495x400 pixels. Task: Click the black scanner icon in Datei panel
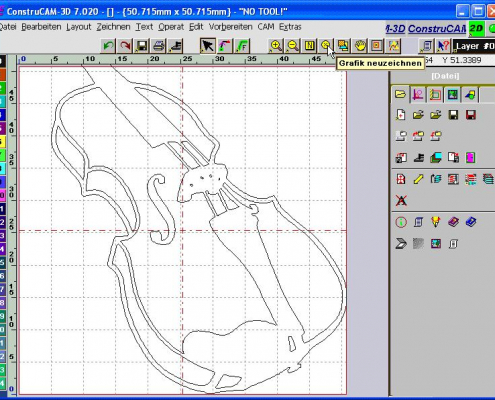[419, 157]
